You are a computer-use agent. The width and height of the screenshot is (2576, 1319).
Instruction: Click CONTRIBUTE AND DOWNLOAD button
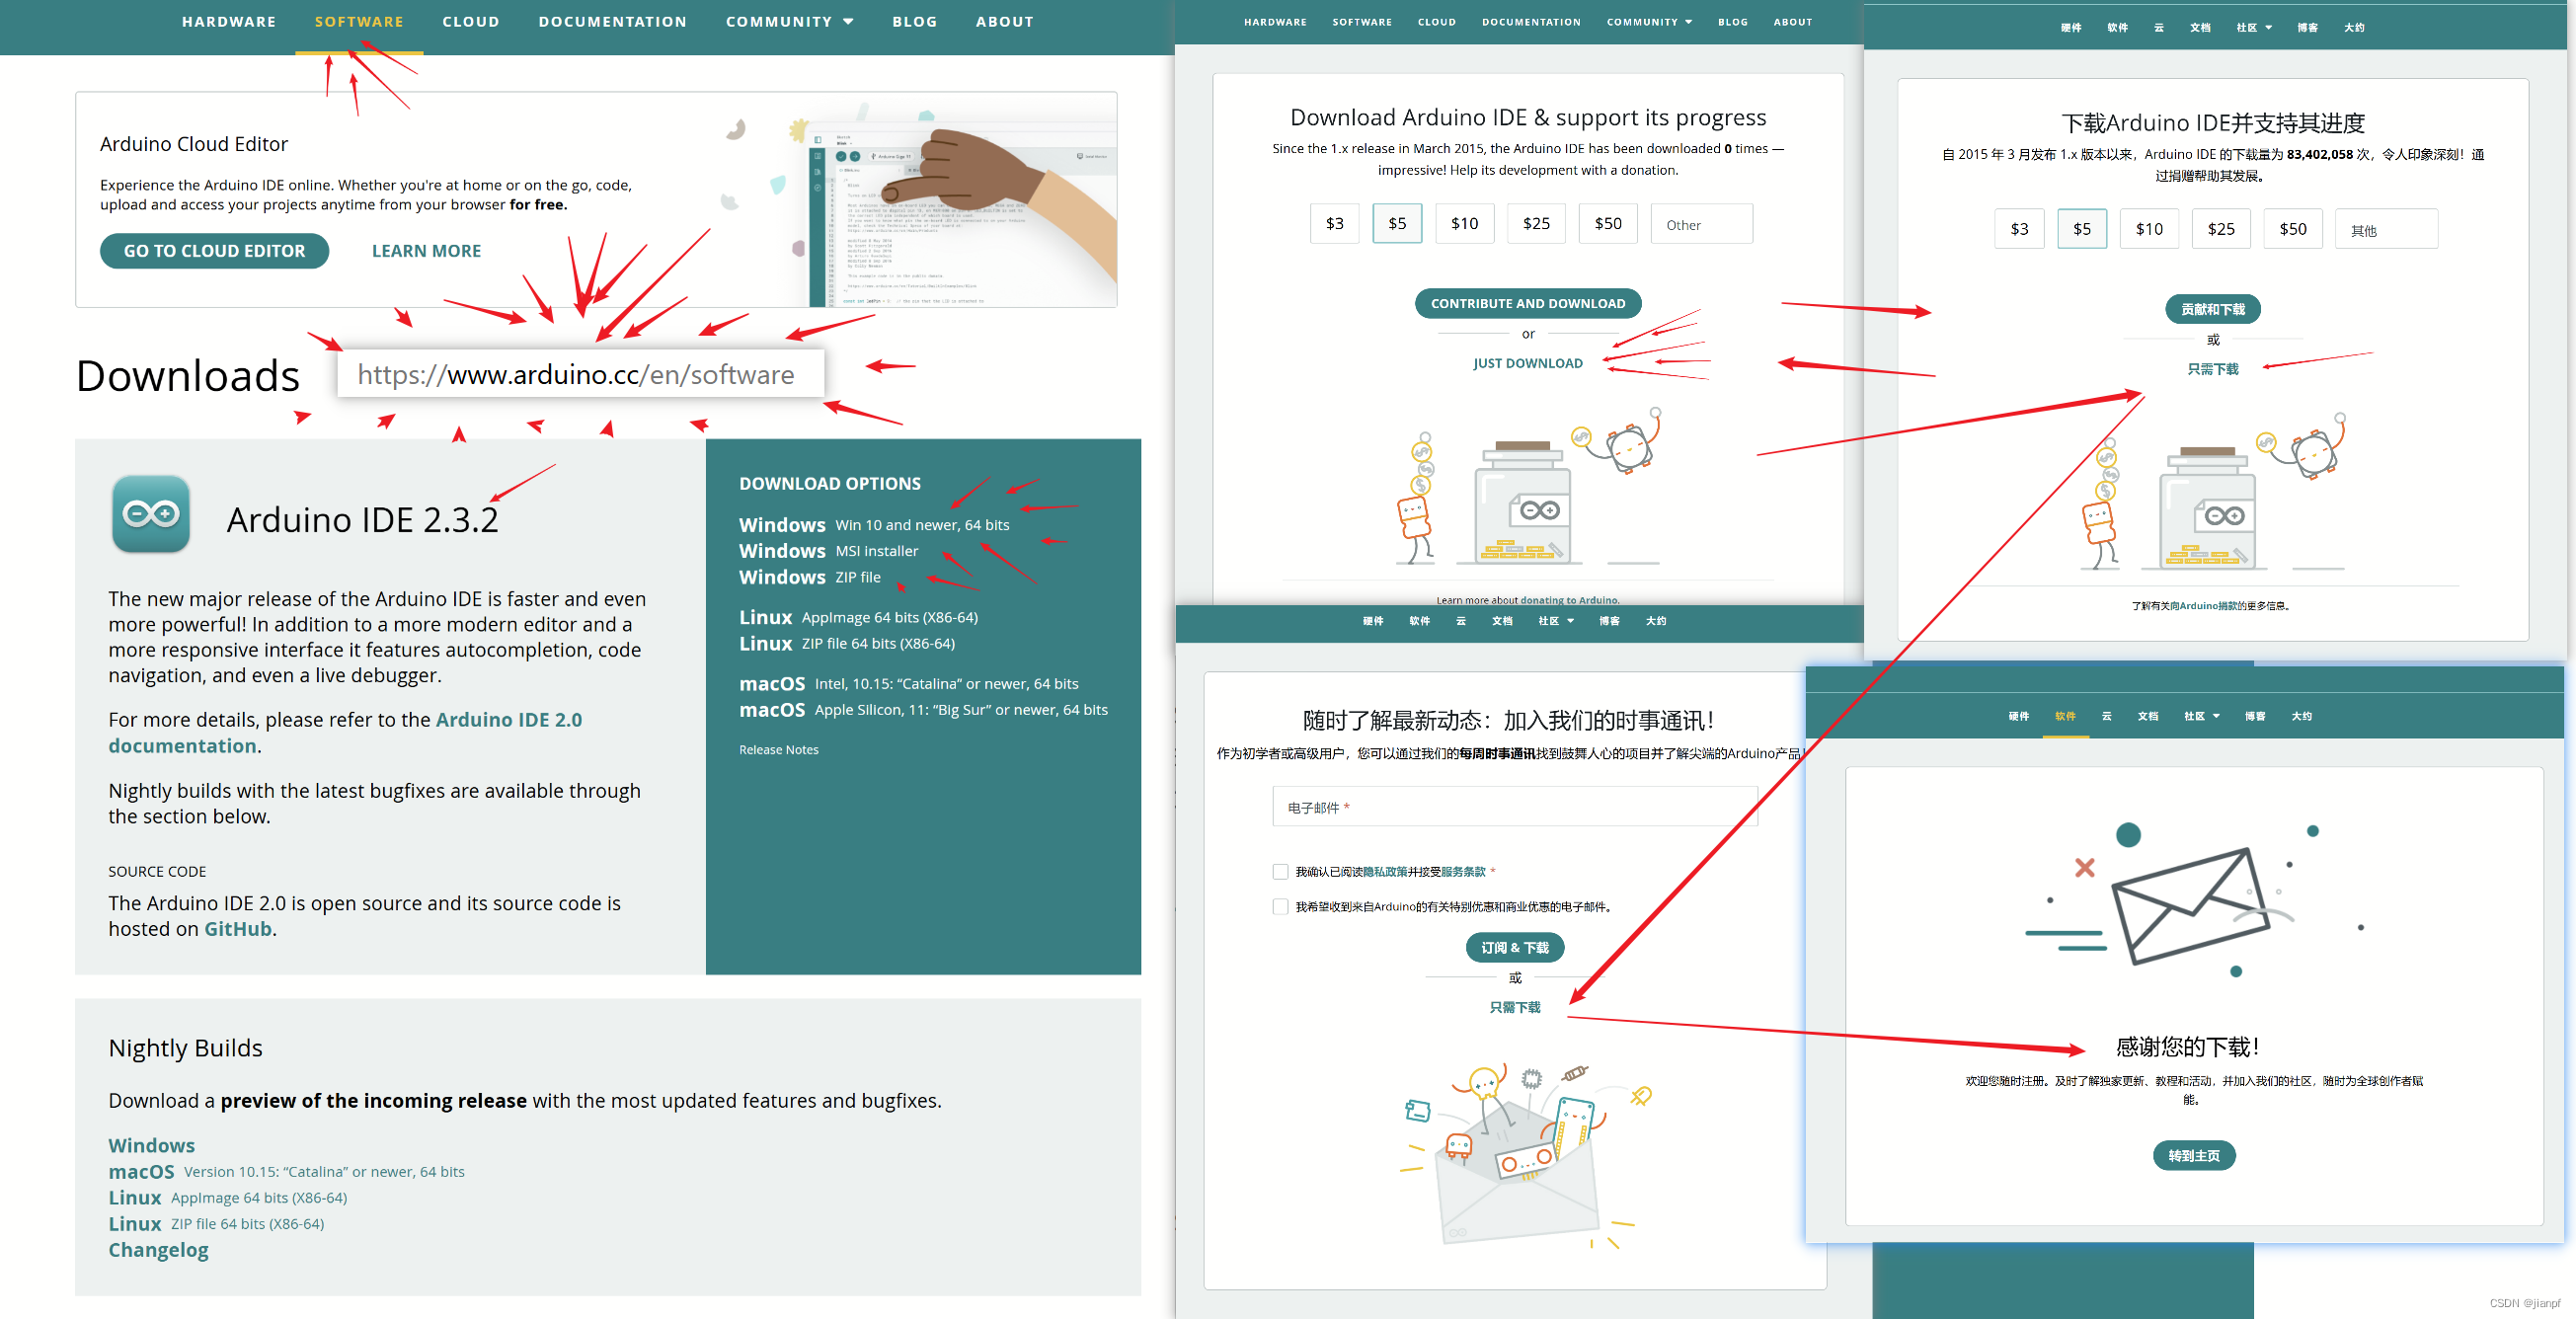click(x=1528, y=303)
